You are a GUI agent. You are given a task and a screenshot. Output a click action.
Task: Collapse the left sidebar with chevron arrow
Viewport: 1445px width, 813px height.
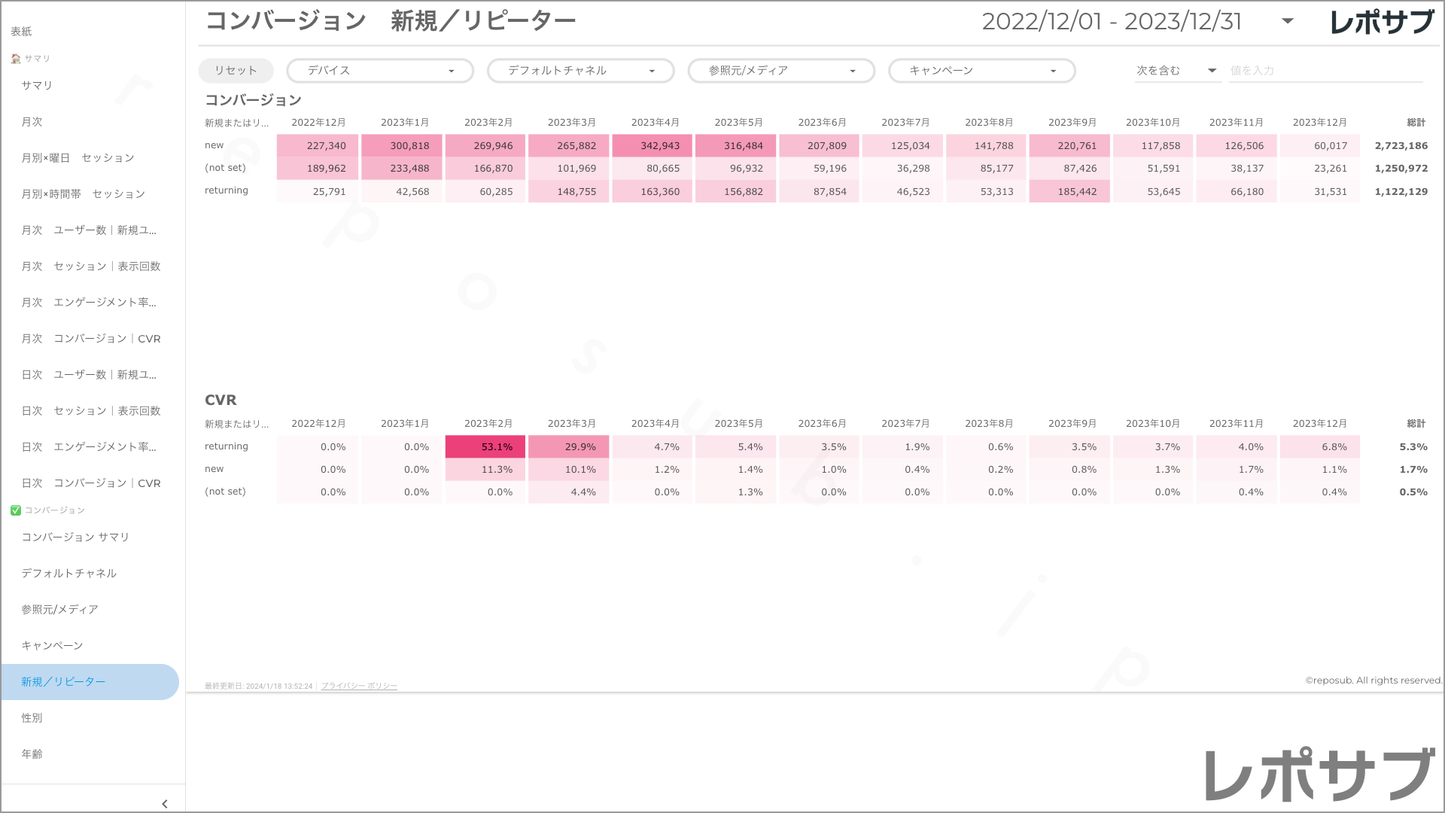pos(164,803)
